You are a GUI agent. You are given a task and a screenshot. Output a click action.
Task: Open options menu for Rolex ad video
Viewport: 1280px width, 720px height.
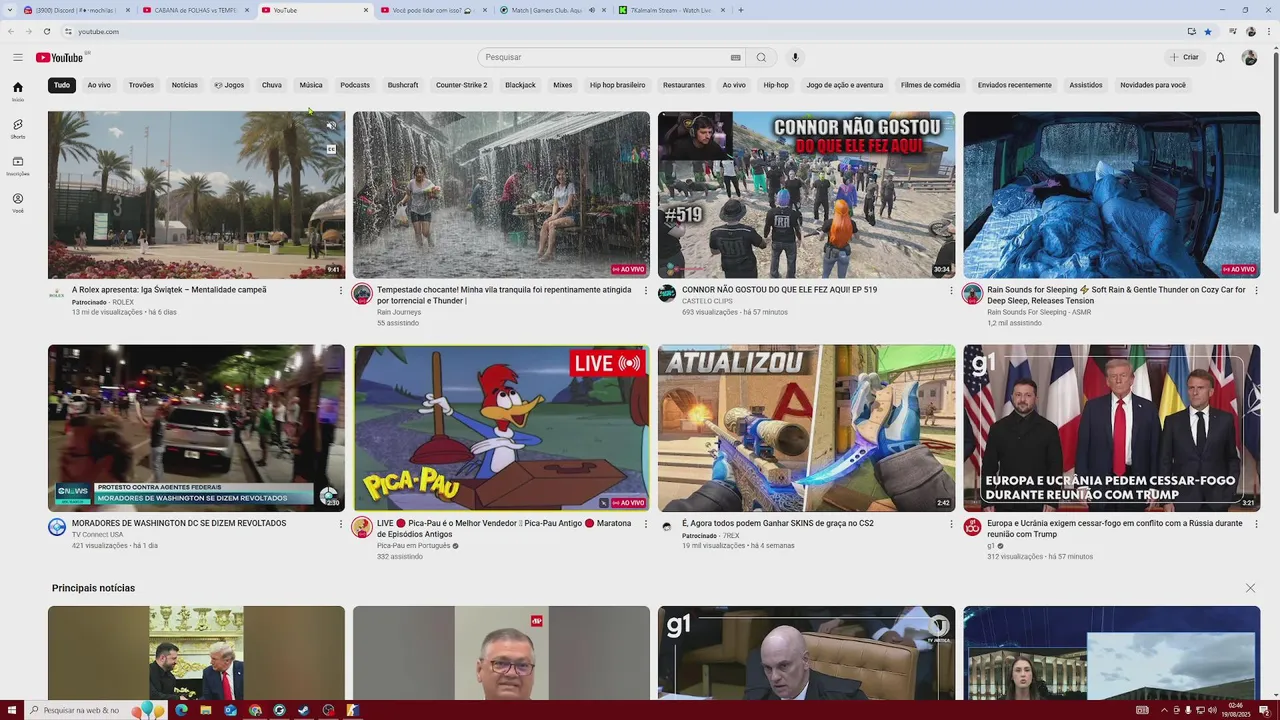click(x=340, y=291)
